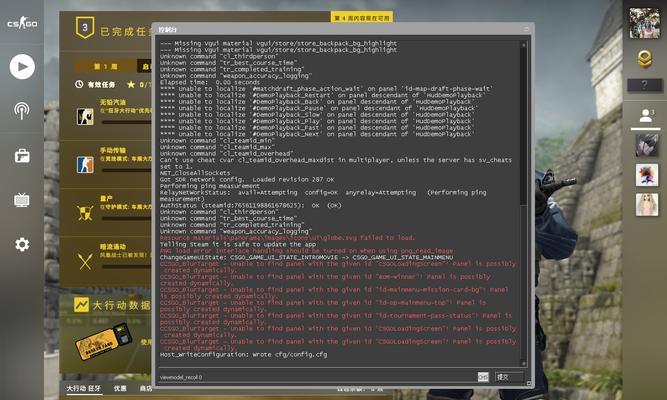Click the console resize grip corner
Viewport: 667px width, 400px height.
(529, 383)
